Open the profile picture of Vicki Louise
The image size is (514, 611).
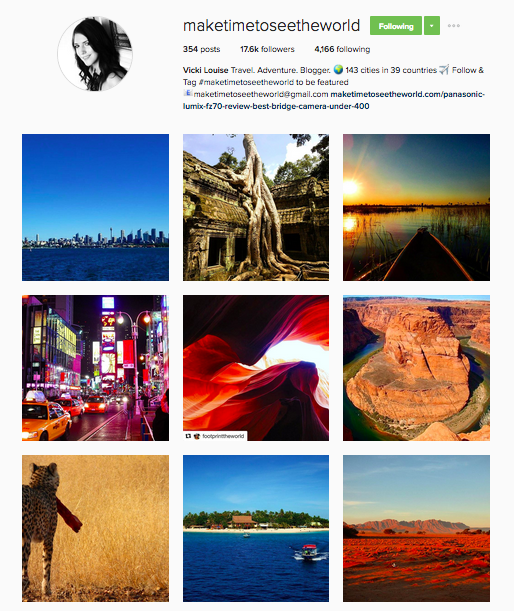pos(95,54)
